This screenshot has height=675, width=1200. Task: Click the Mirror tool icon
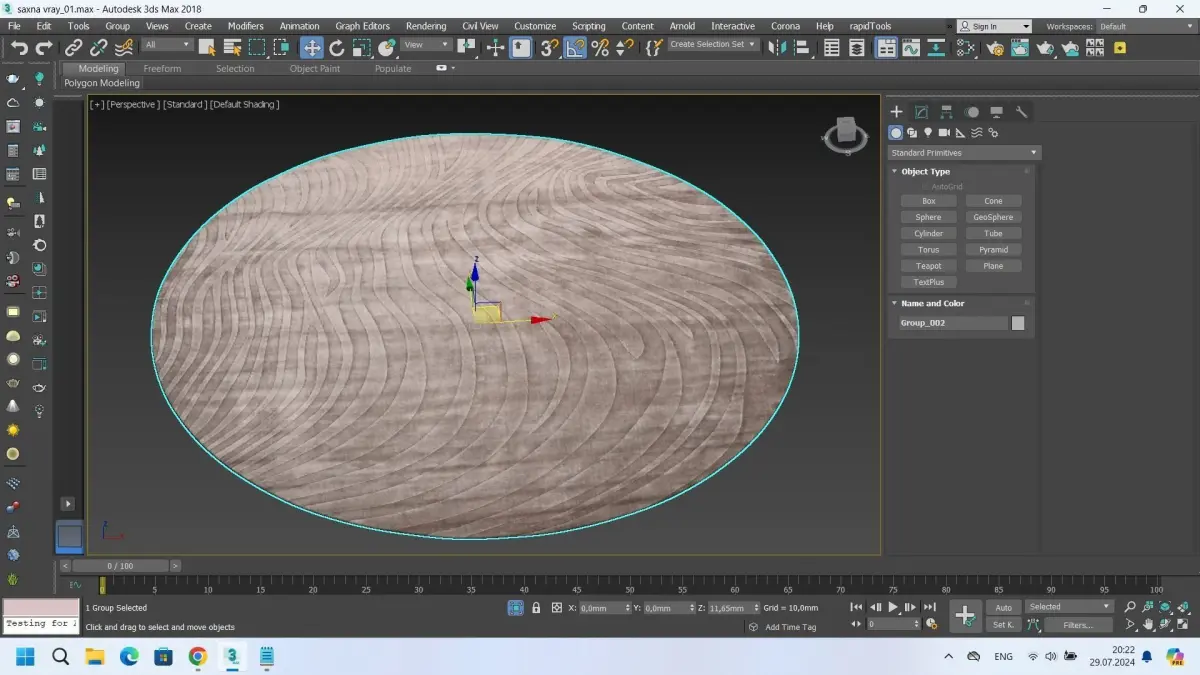tap(776, 47)
